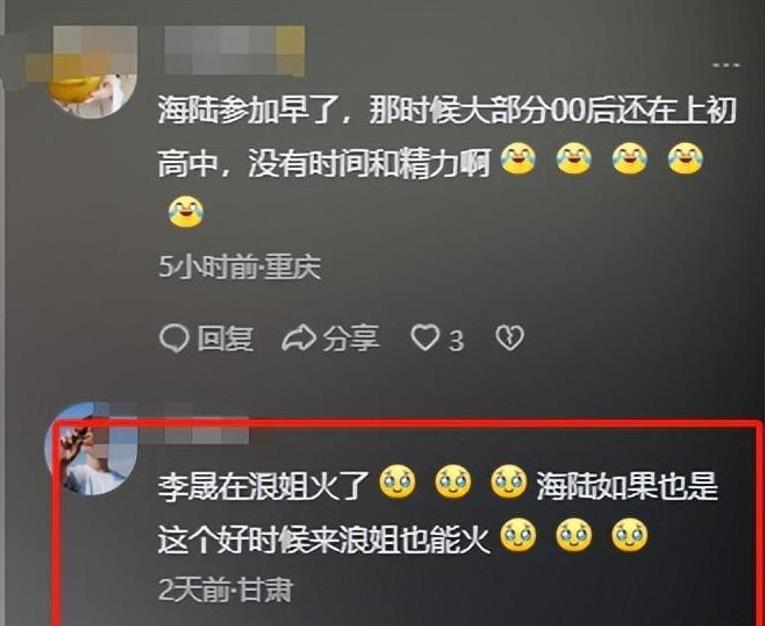Click the 5小时前·重庆 timestamp
Viewport: 765px width, 626px height.
240,267
